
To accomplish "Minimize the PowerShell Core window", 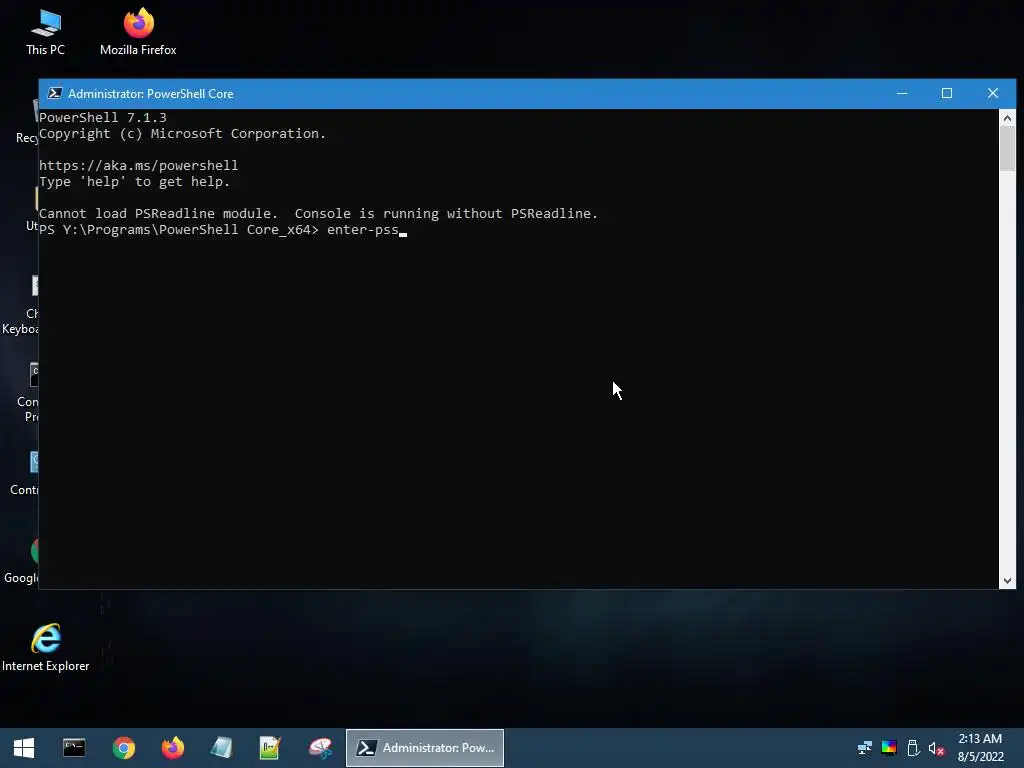I will 902,93.
